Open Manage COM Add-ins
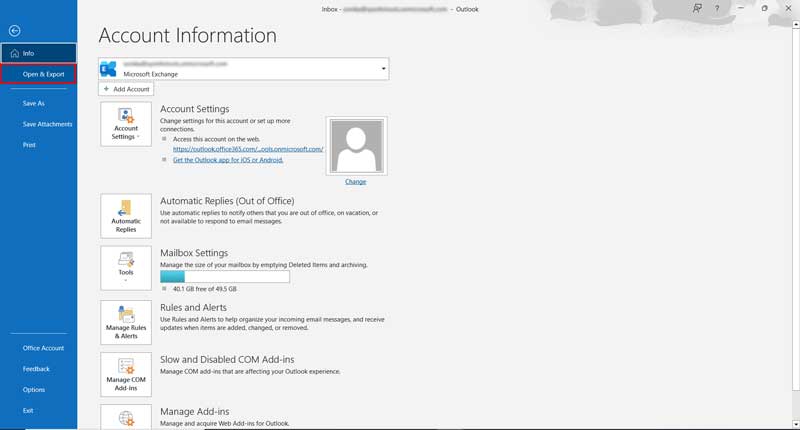 [x=126, y=374]
